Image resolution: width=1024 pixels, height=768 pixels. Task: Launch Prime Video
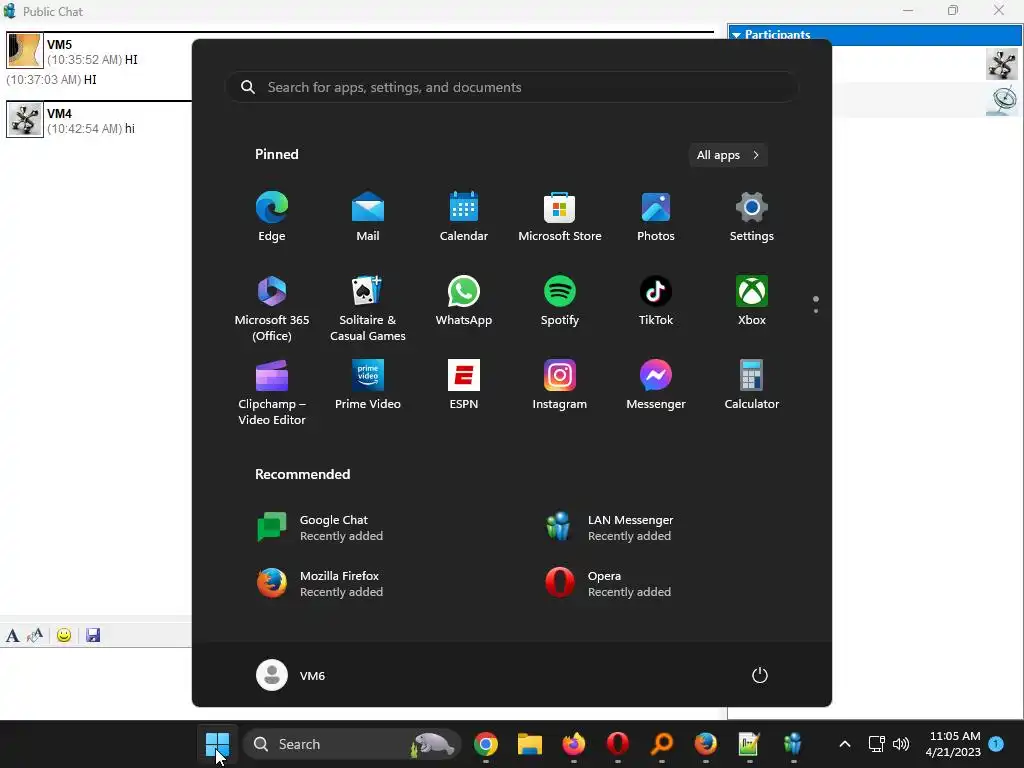[368, 384]
